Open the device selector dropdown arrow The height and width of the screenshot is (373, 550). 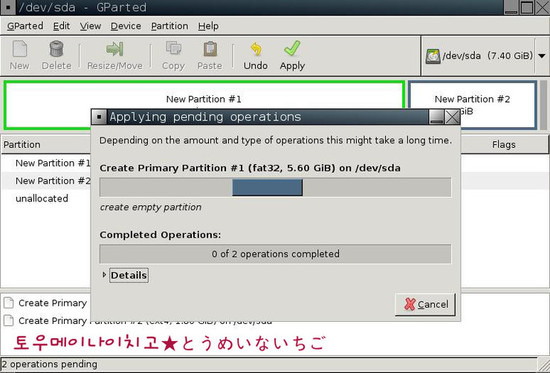542,56
